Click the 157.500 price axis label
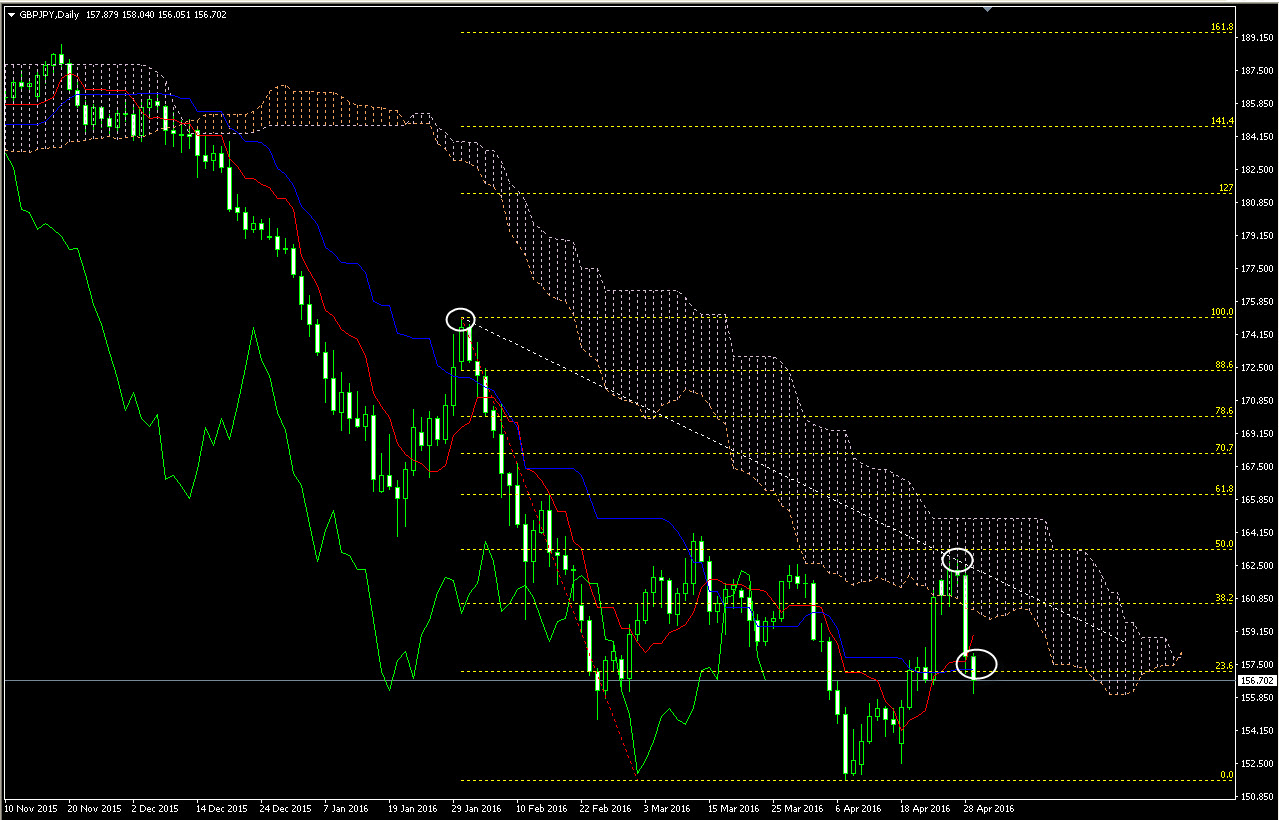Screen dimensions: 1279x820 [x=1257, y=665]
